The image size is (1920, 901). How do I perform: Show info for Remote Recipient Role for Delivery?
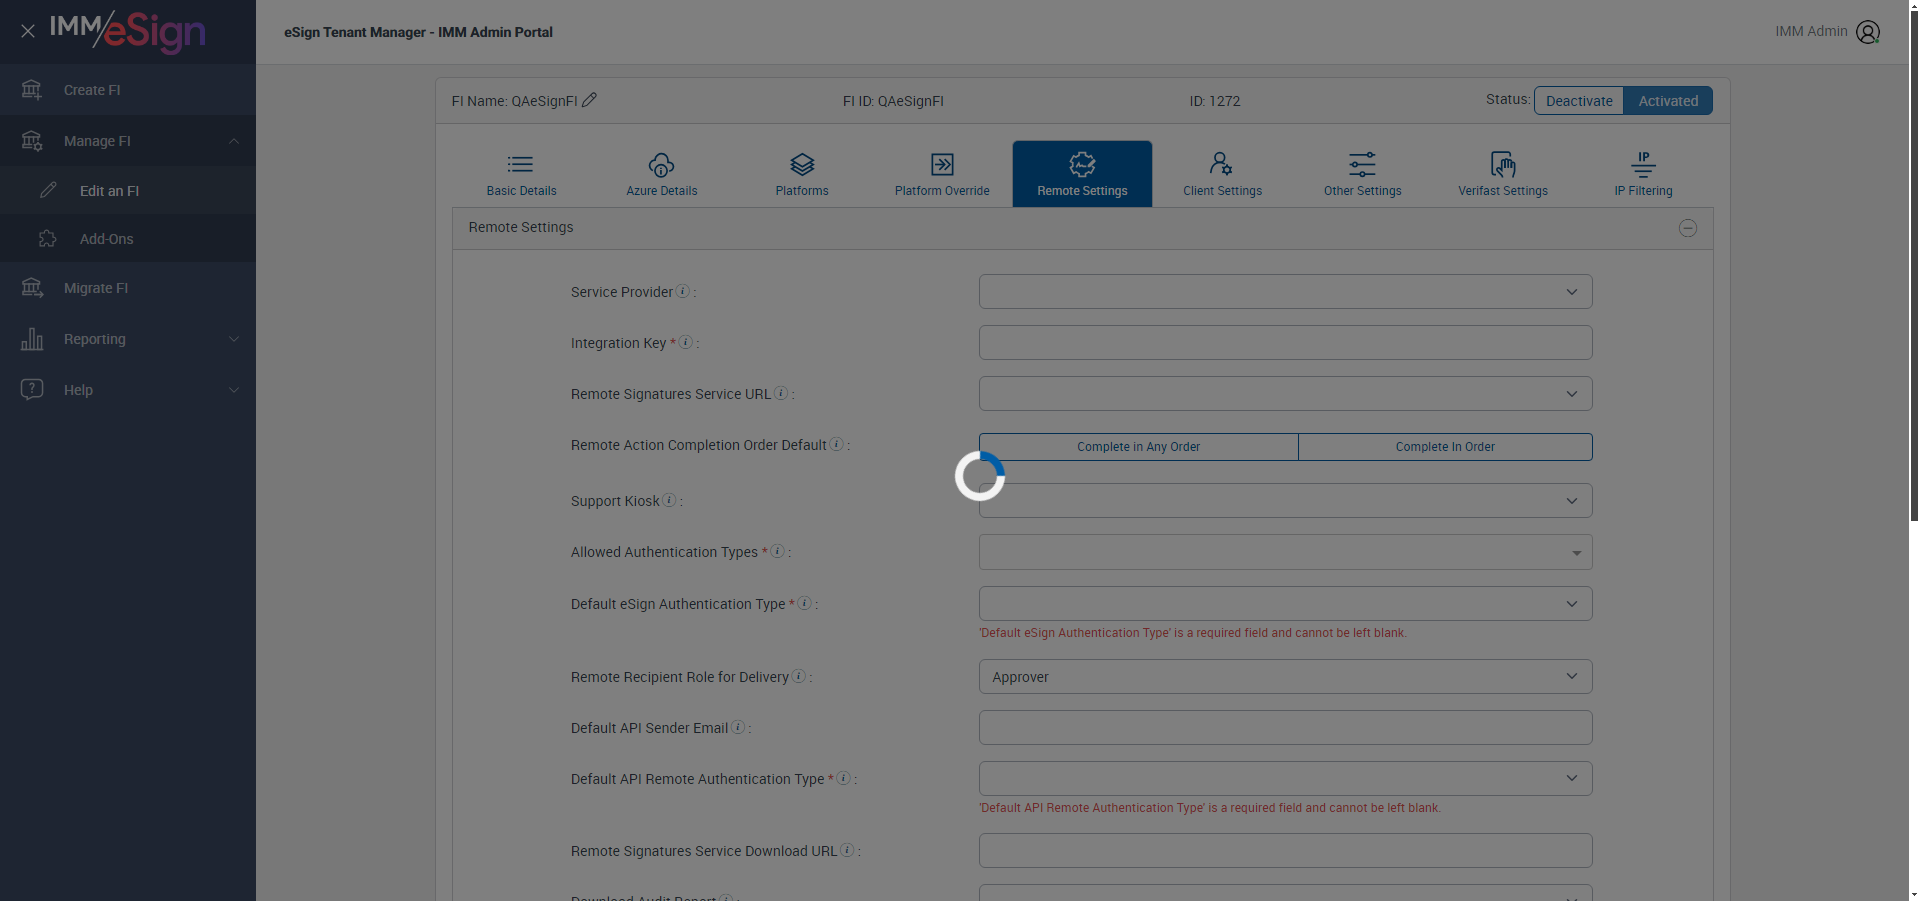point(798,676)
